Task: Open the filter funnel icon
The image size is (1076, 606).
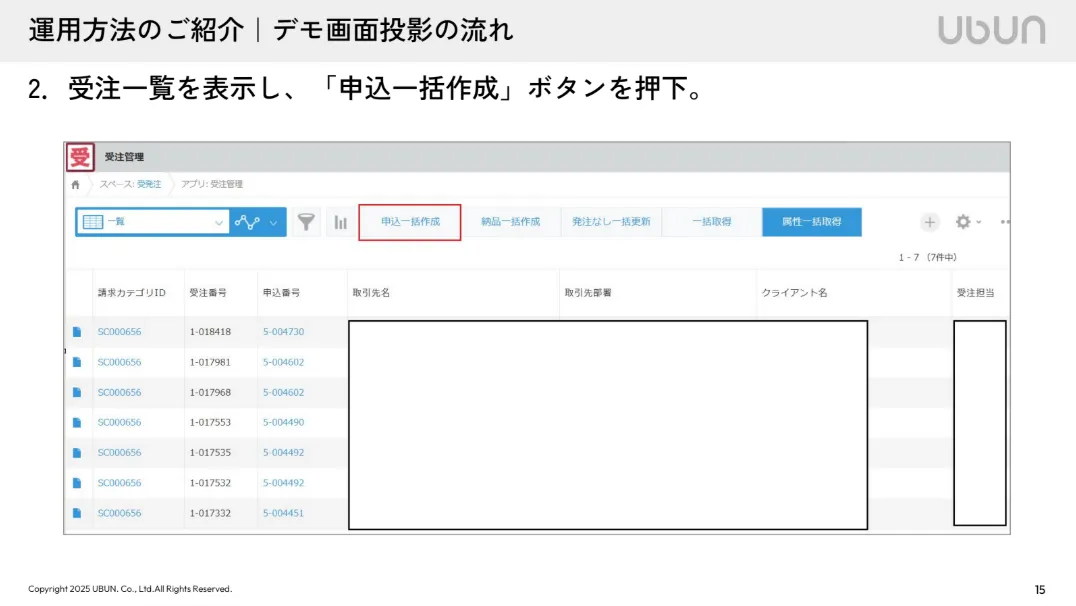Action: coord(306,222)
